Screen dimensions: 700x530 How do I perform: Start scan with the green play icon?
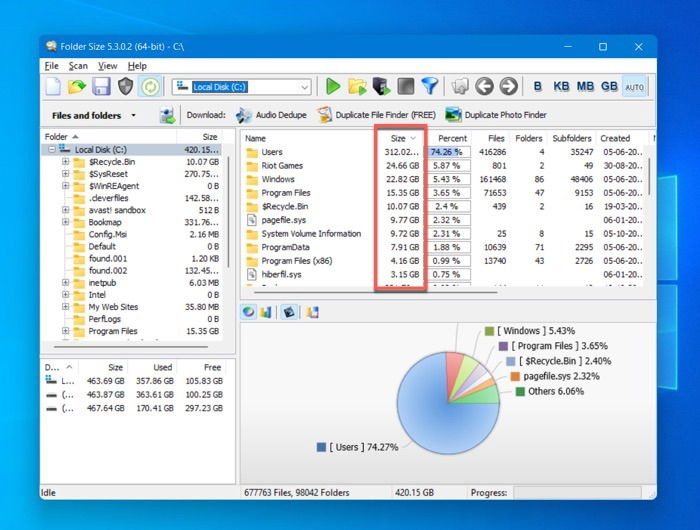click(333, 87)
